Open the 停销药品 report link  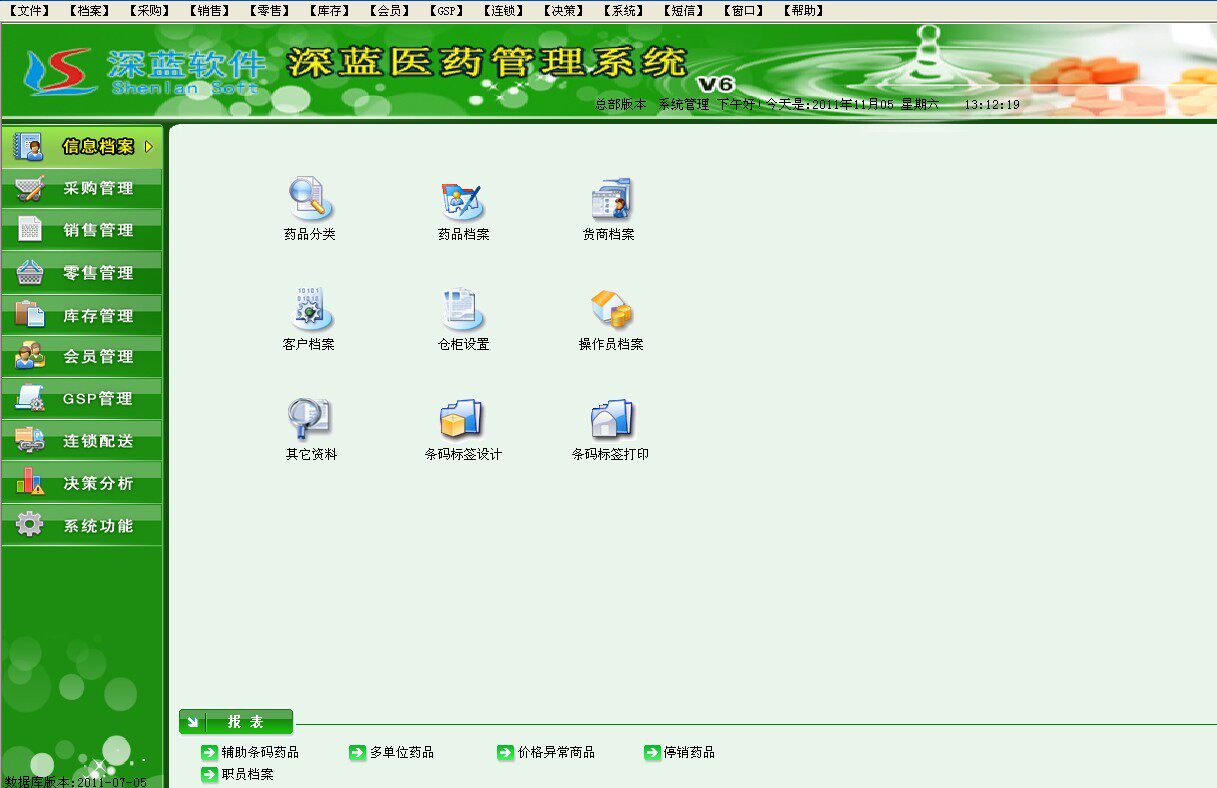[x=689, y=752]
